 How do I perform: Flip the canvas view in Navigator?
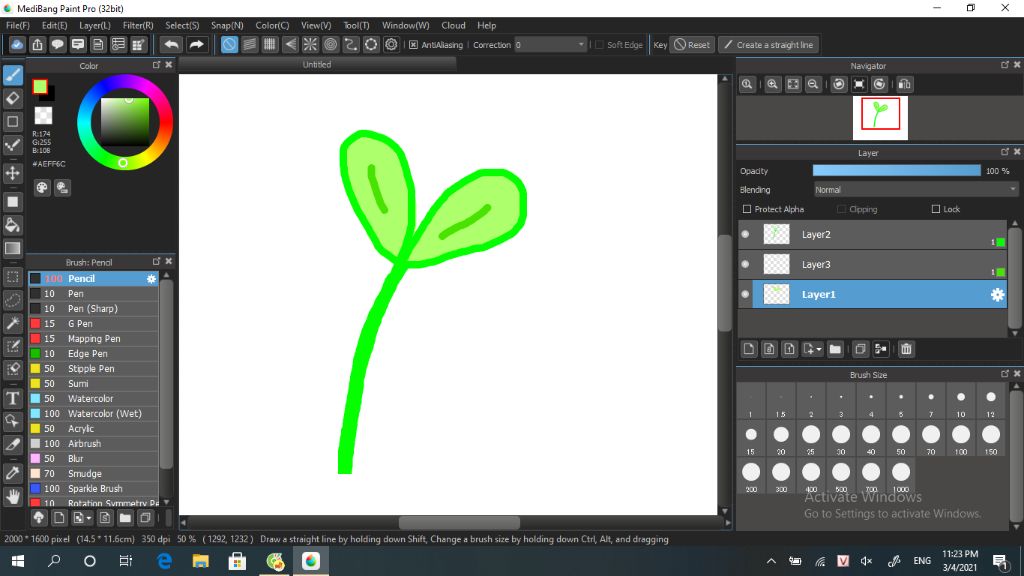[x=904, y=84]
